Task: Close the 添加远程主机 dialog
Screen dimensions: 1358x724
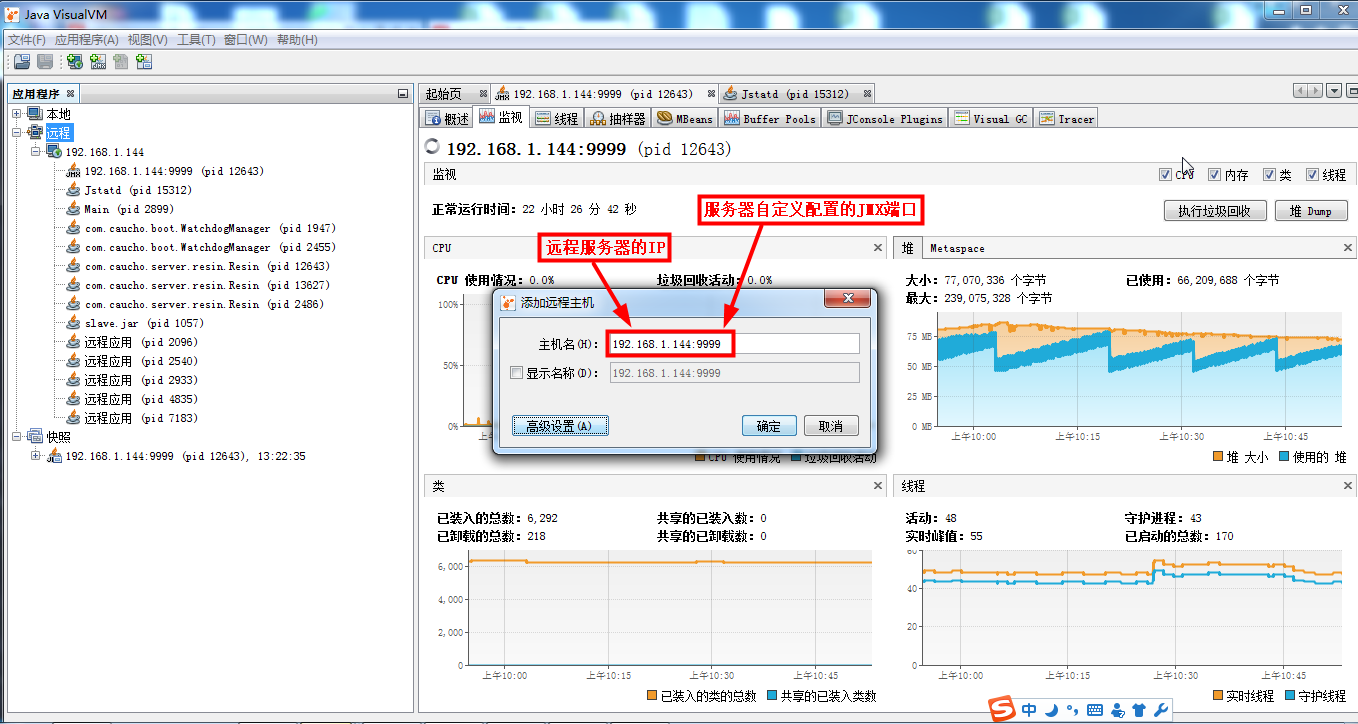Action: tap(849, 300)
